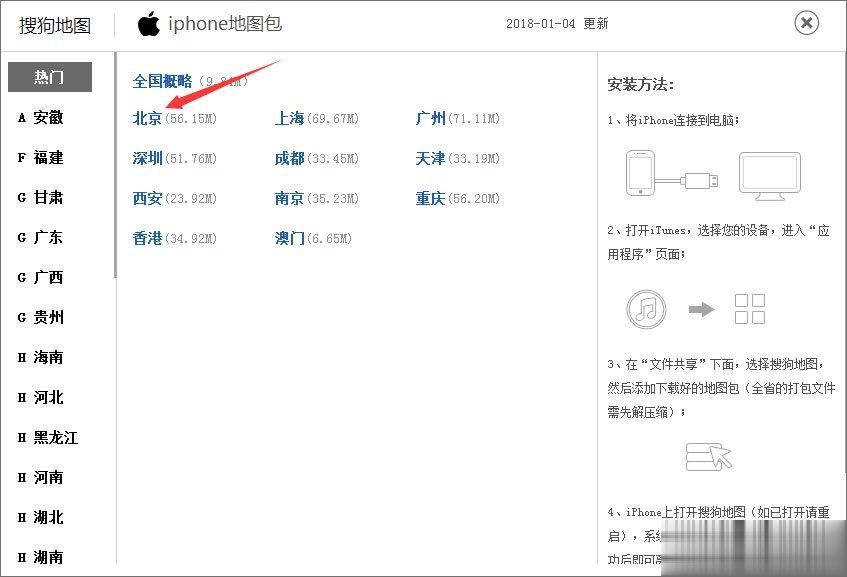Click the (69.67M) size next to 上海
Image resolution: width=847 pixels, height=577 pixels.
coord(333,118)
